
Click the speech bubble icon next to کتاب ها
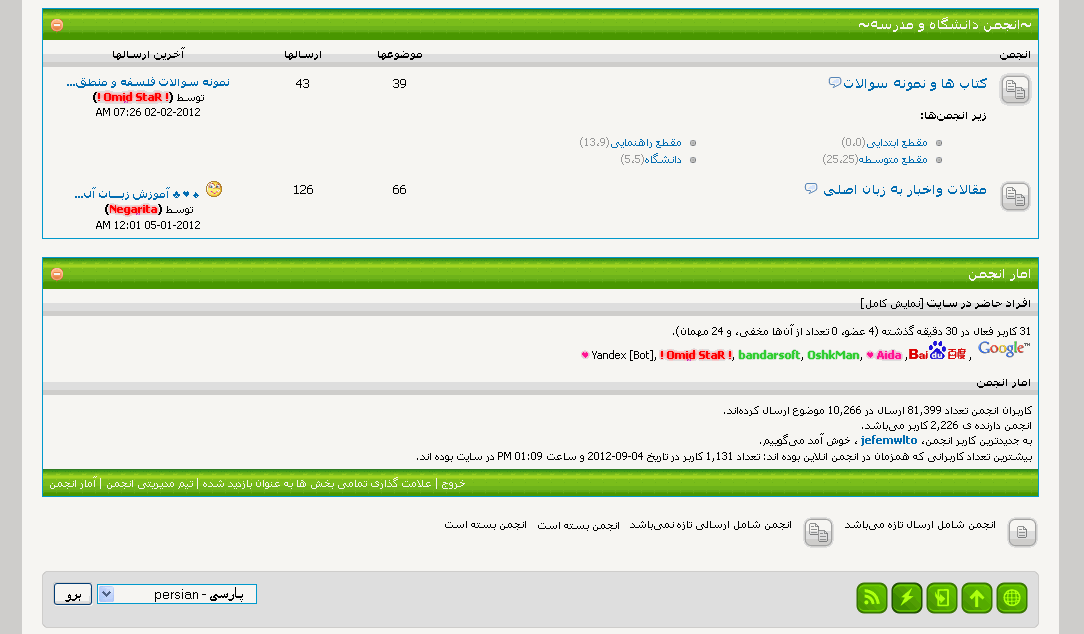click(834, 83)
